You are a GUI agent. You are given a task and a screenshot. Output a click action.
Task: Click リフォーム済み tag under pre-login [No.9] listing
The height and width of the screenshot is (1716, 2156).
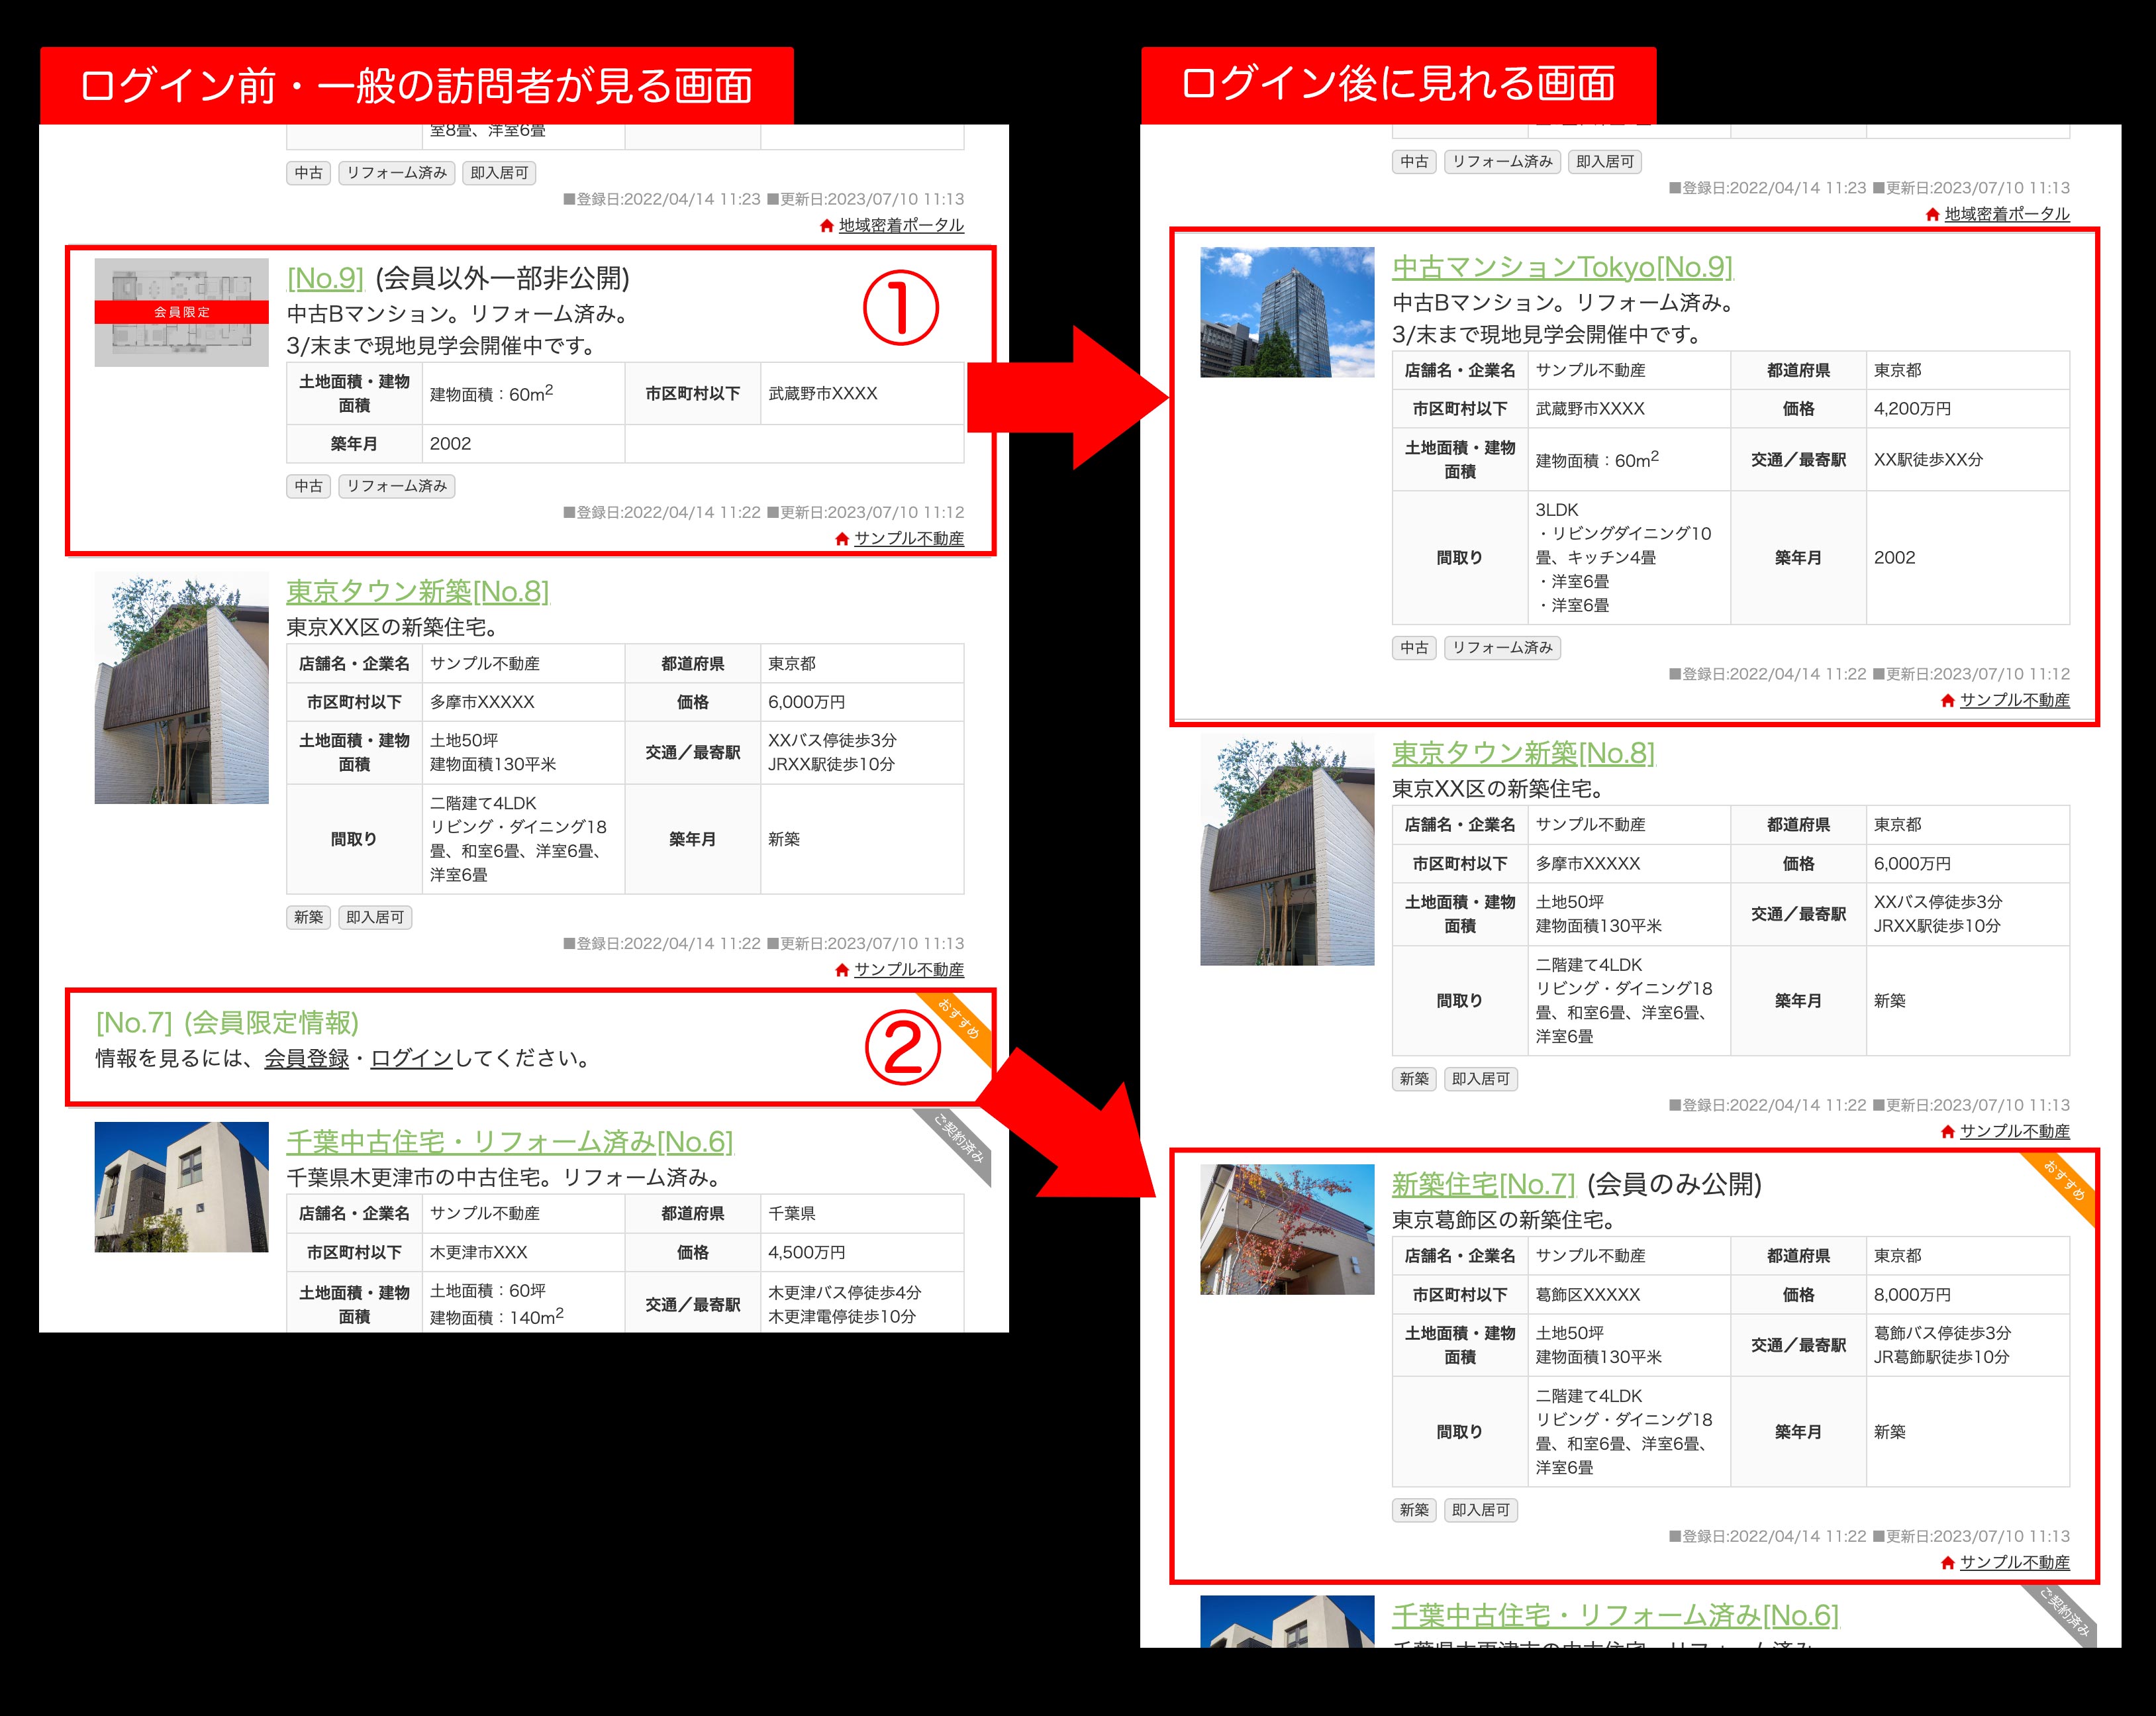pos(396,486)
